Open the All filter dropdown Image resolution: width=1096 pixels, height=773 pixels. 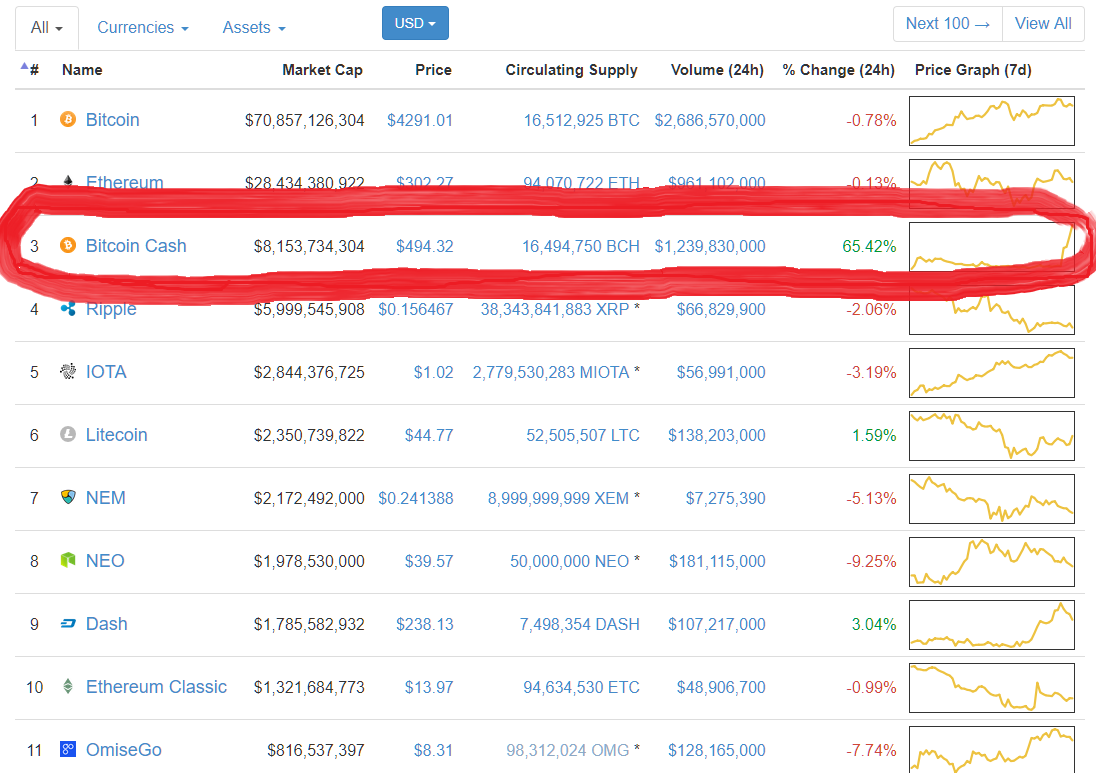click(x=46, y=27)
